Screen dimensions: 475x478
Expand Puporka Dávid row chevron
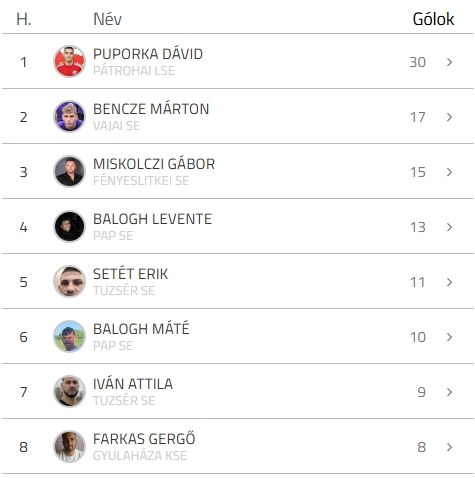click(x=449, y=62)
